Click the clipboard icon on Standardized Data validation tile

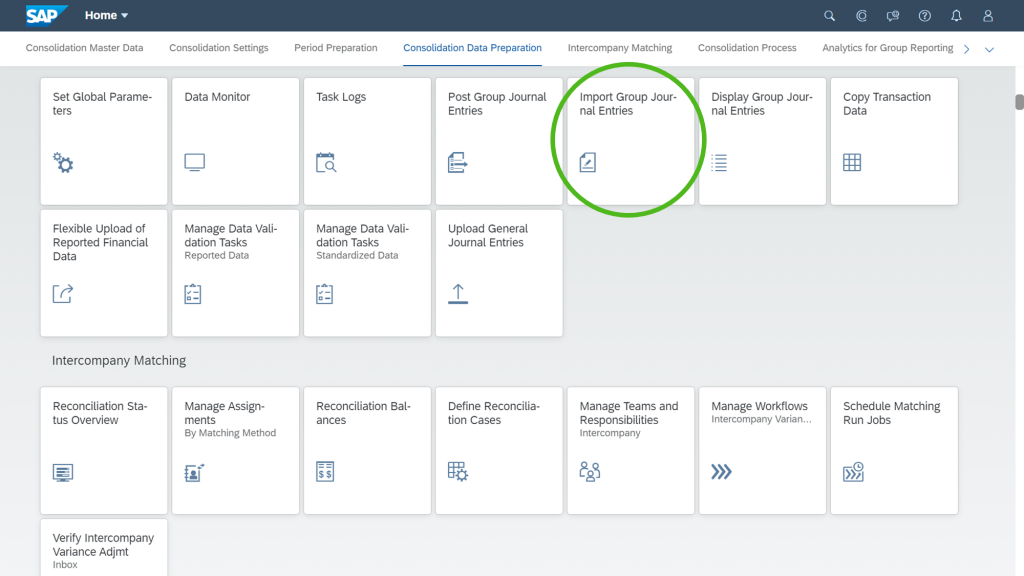point(325,294)
